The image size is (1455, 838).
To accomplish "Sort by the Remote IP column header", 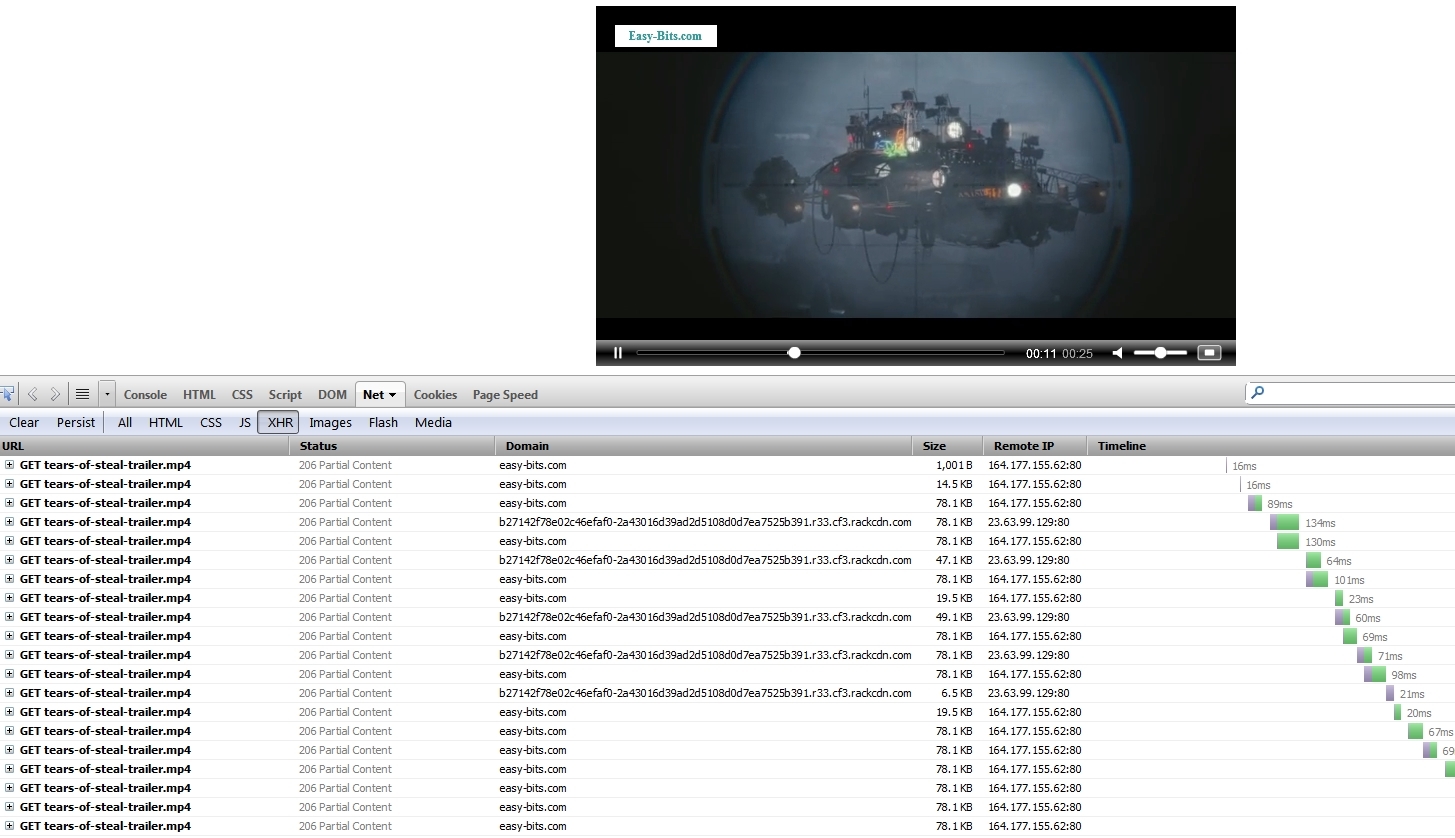I will click(1036, 446).
